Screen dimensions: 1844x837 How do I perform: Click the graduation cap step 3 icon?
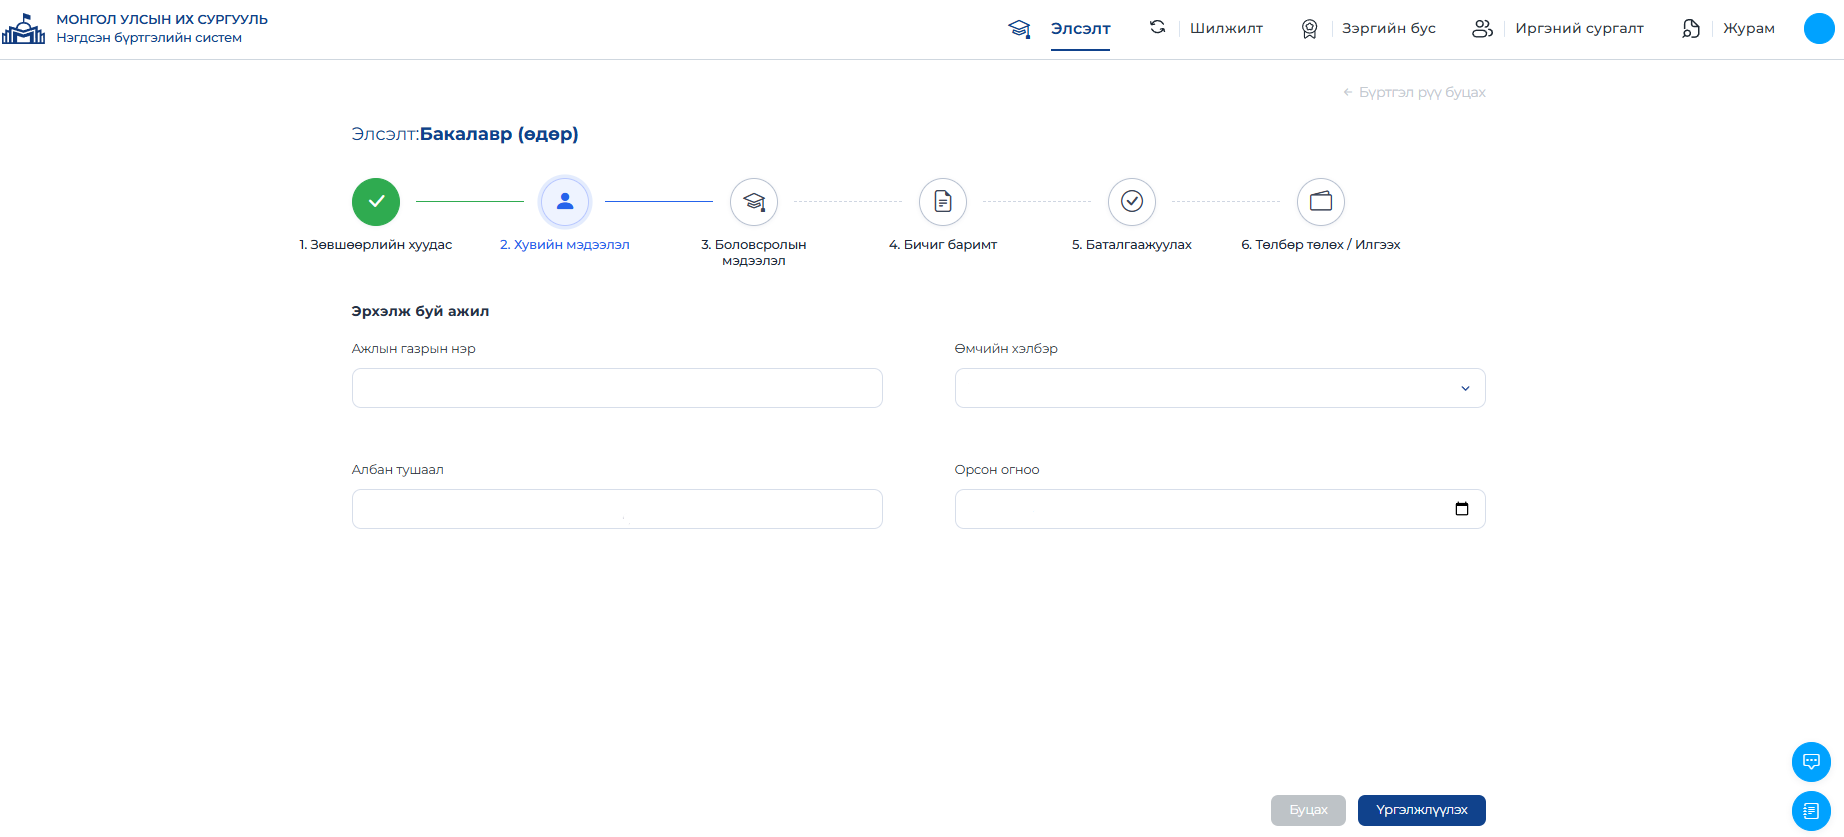754,202
